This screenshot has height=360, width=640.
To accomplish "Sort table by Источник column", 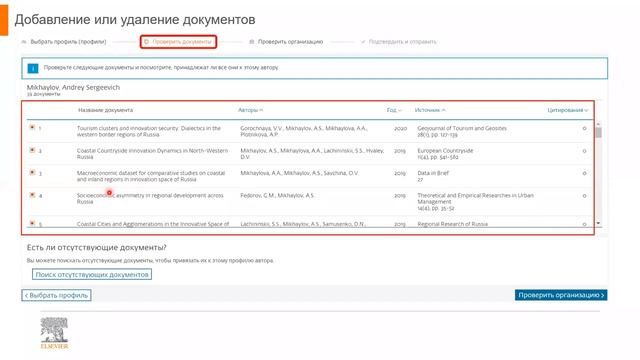I will click(430, 110).
